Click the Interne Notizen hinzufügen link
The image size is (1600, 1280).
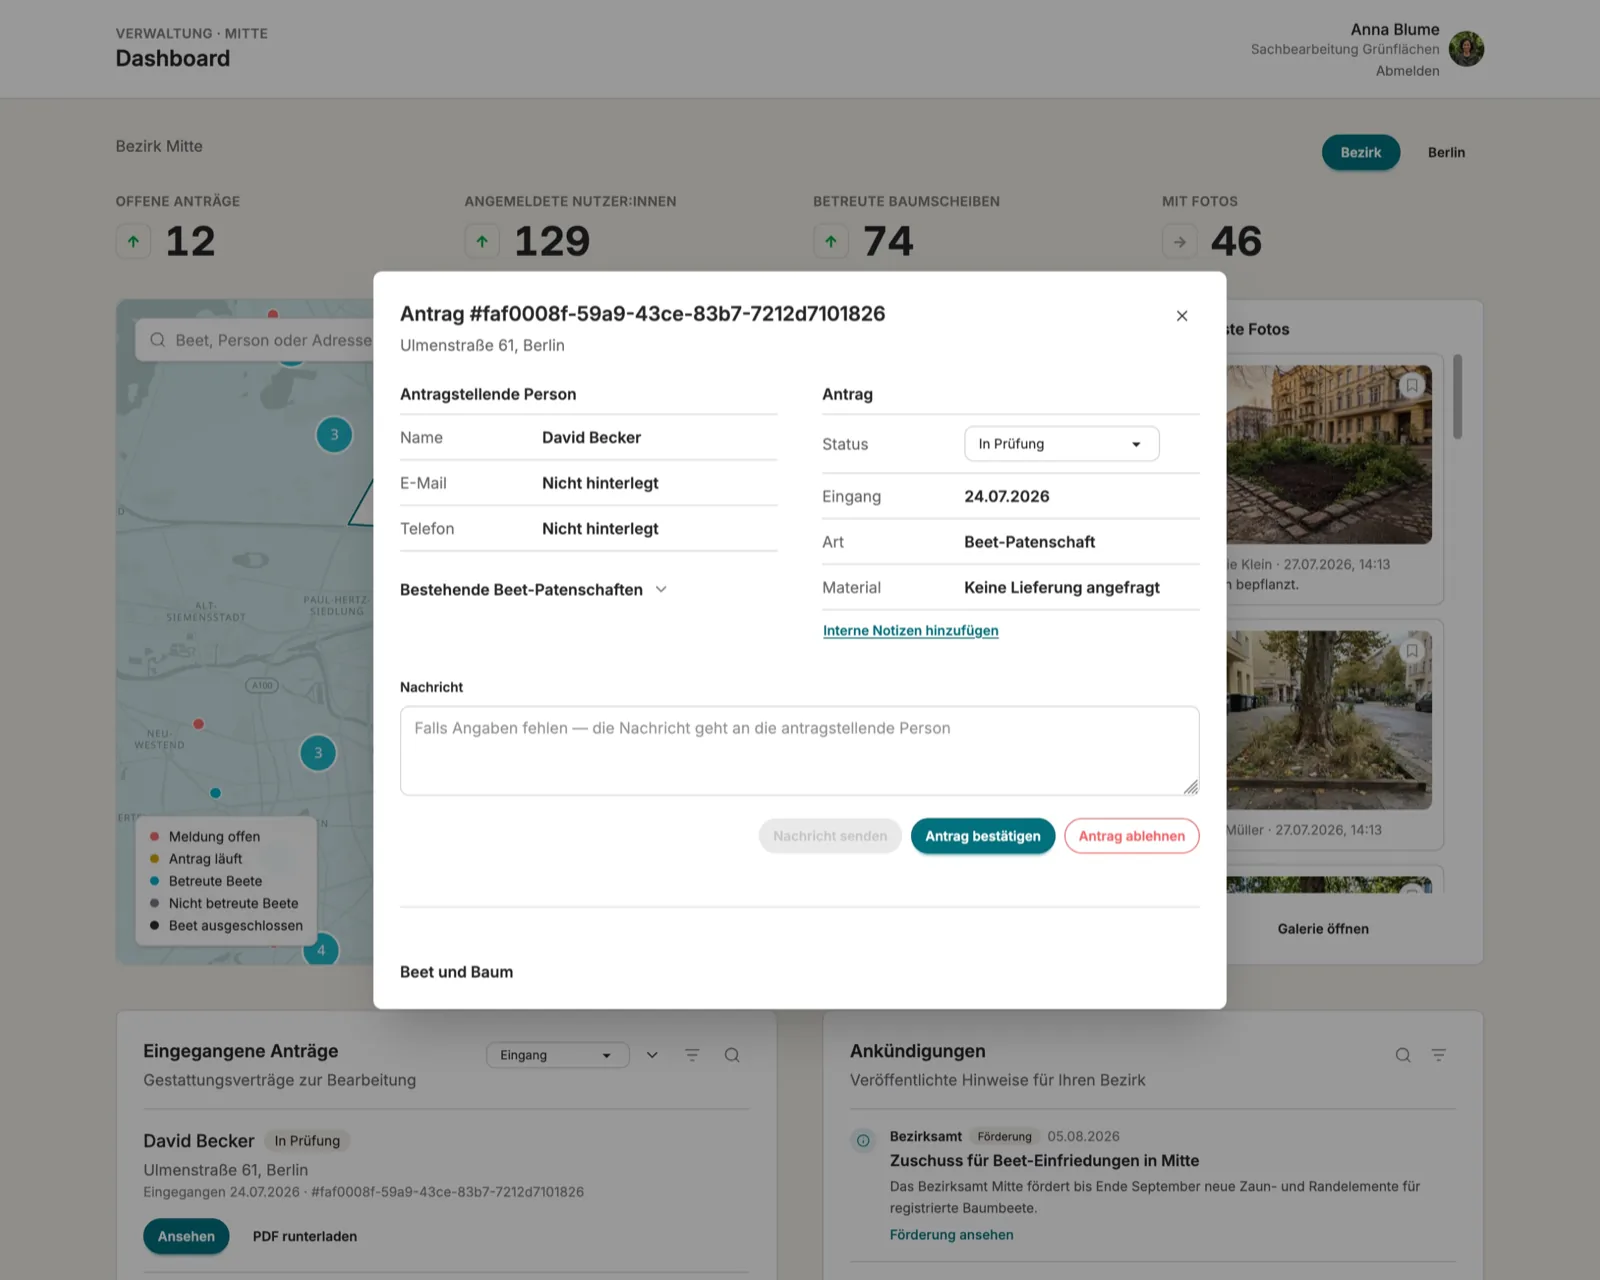(910, 631)
